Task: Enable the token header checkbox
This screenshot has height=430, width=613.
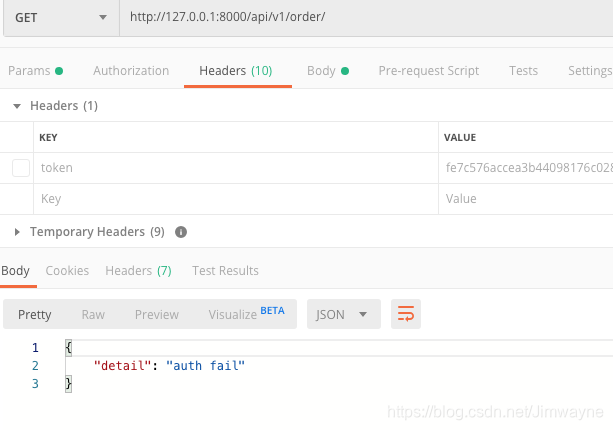Action: click(x=21, y=168)
